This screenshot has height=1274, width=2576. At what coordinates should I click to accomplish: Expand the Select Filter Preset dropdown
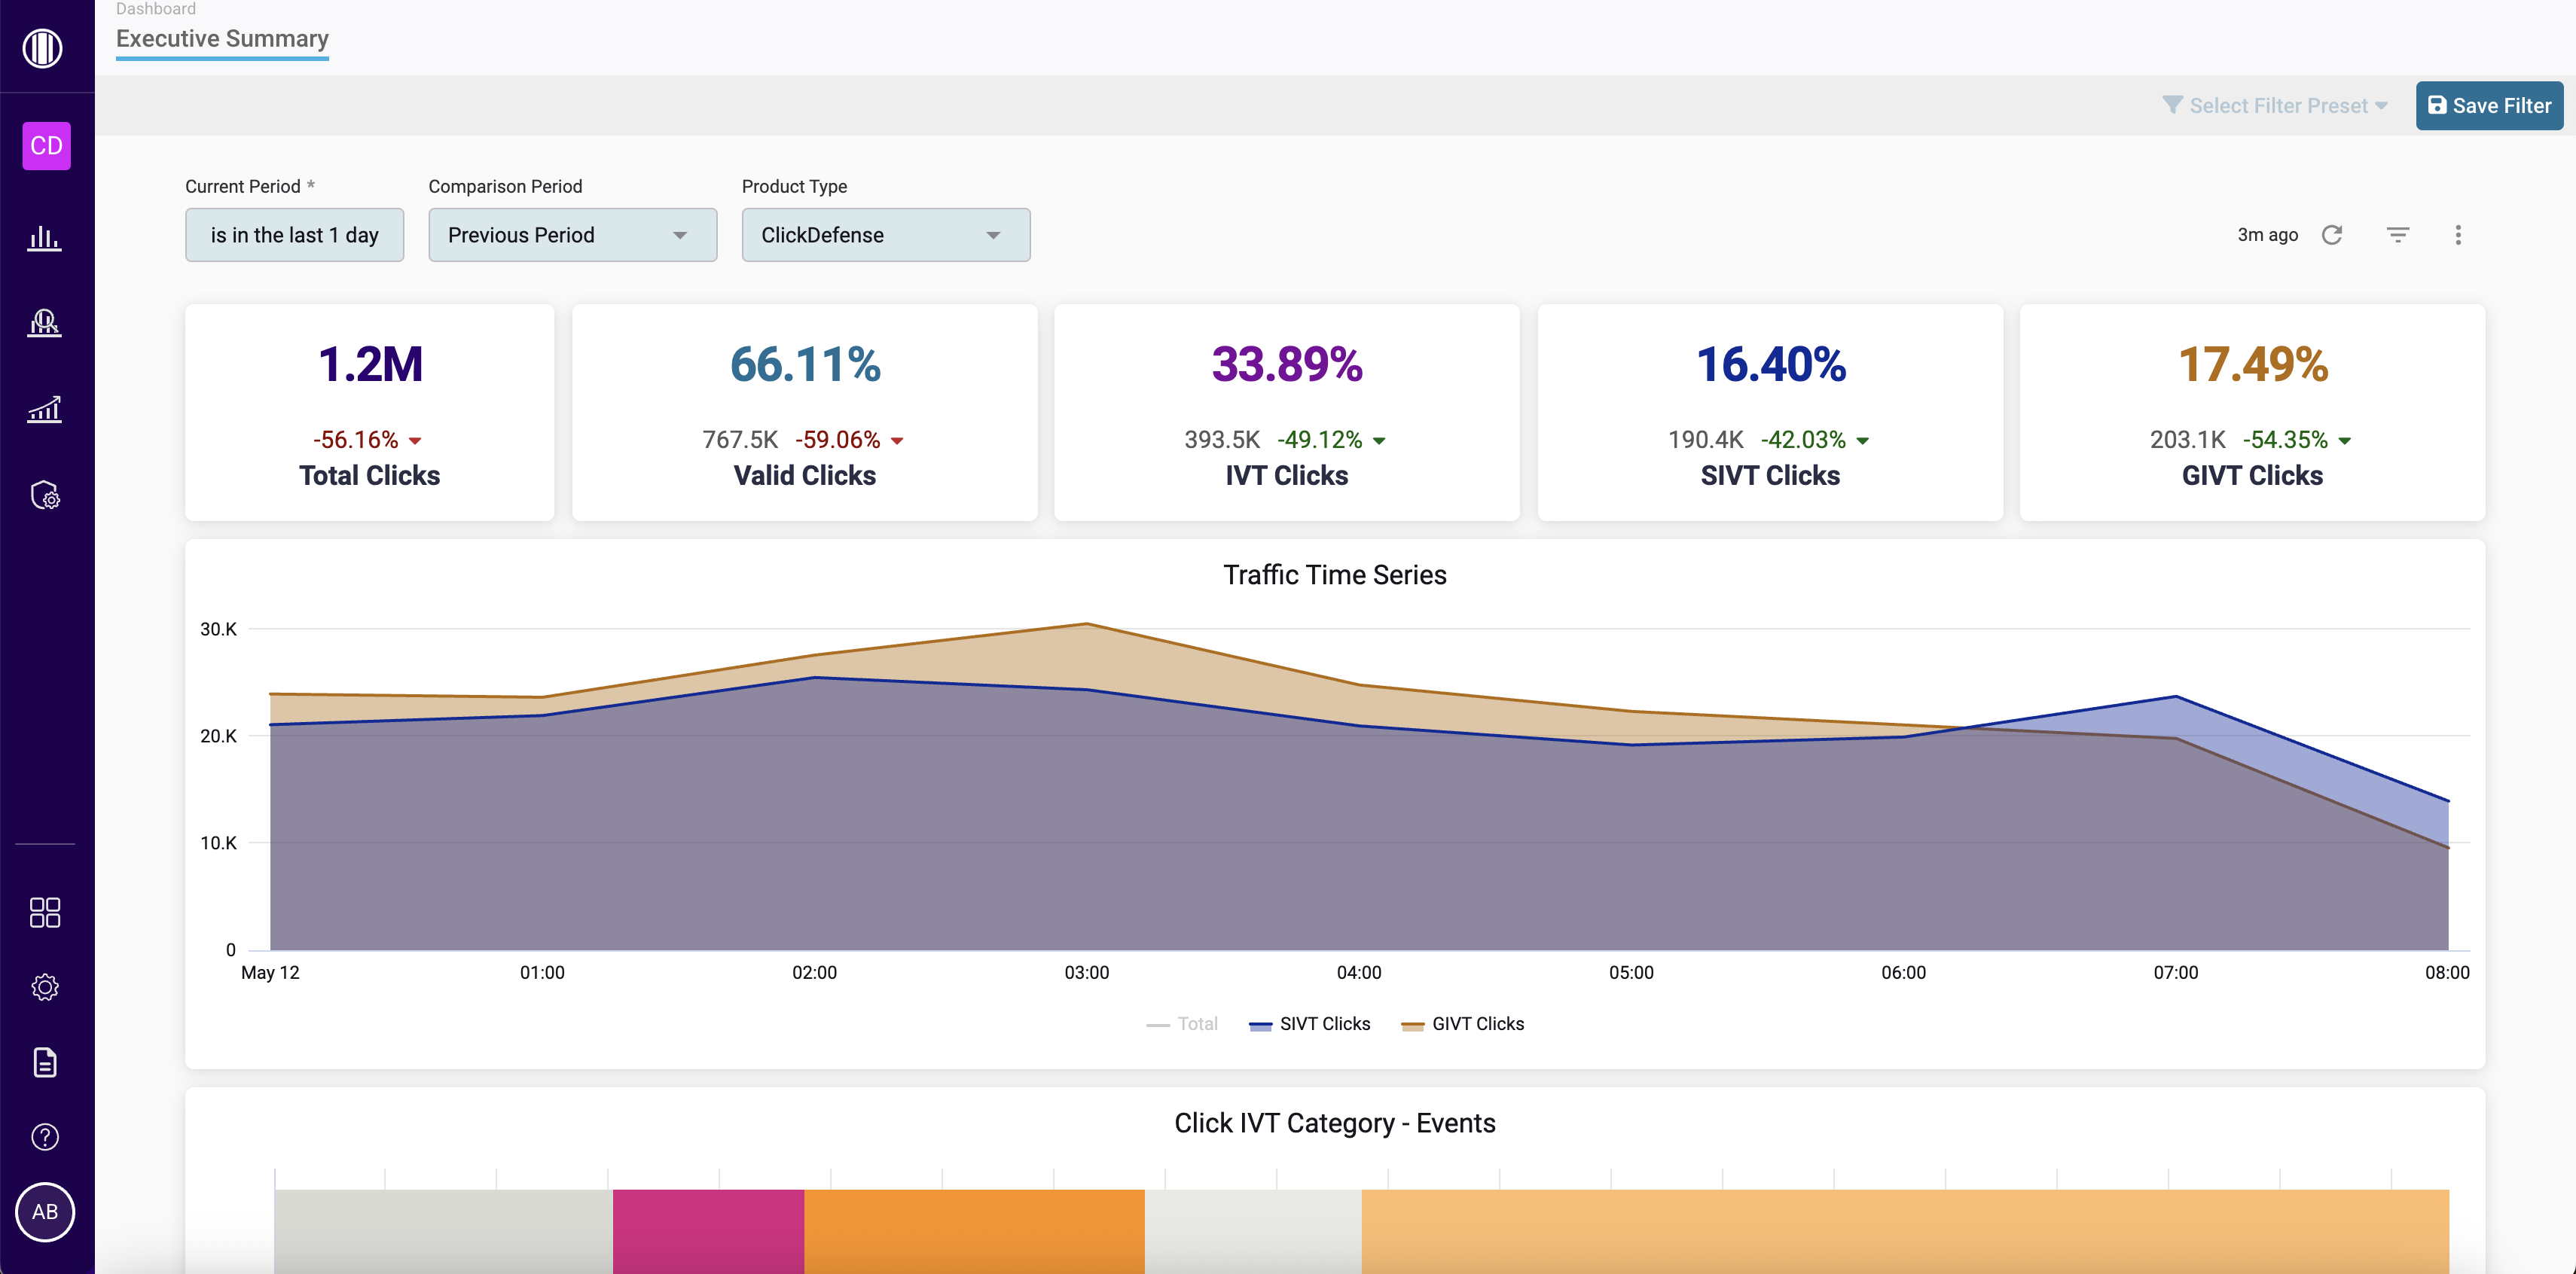pyautogui.click(x=2275, y=105)
